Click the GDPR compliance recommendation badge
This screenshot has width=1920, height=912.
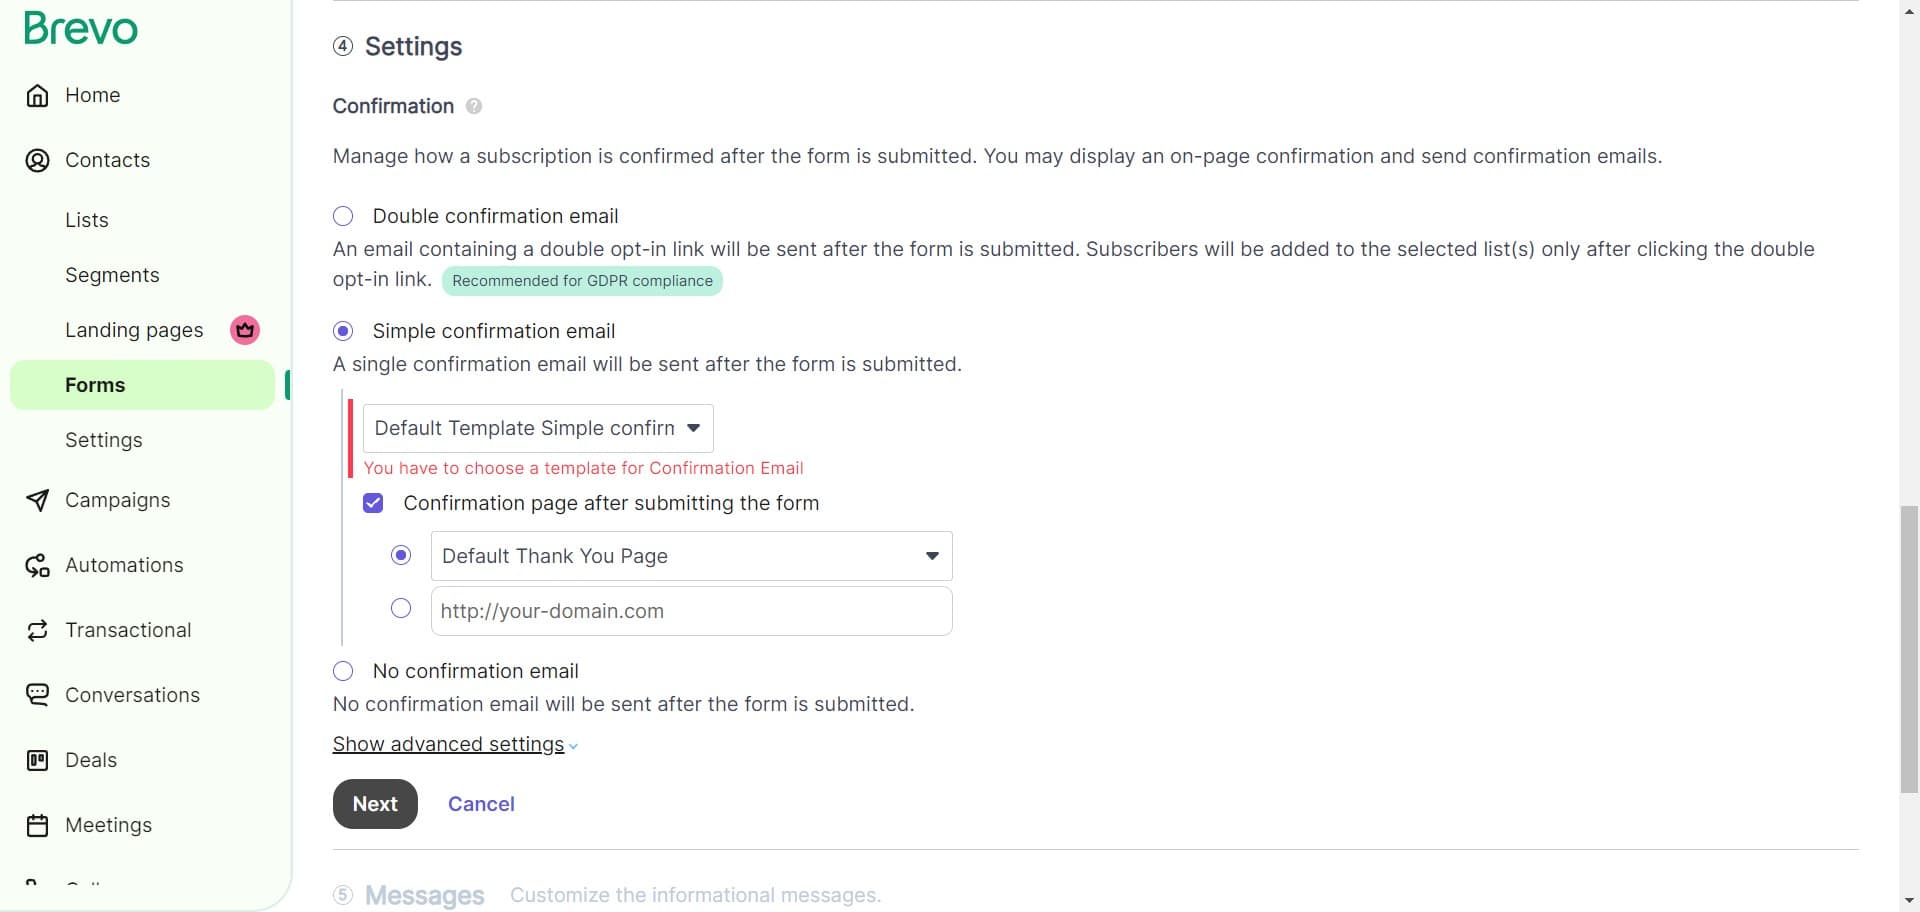[x=581, y=281]
